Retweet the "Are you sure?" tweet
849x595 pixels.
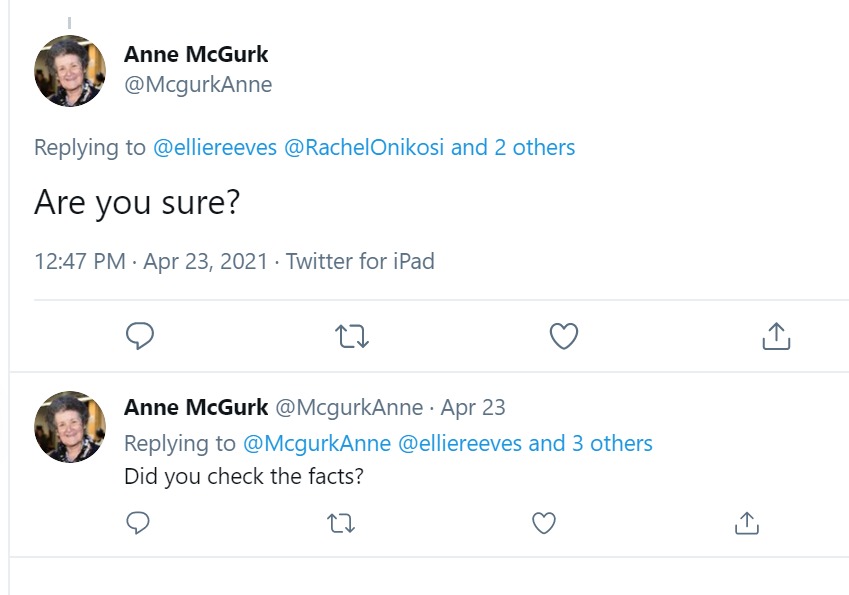[x=352, y=337]
